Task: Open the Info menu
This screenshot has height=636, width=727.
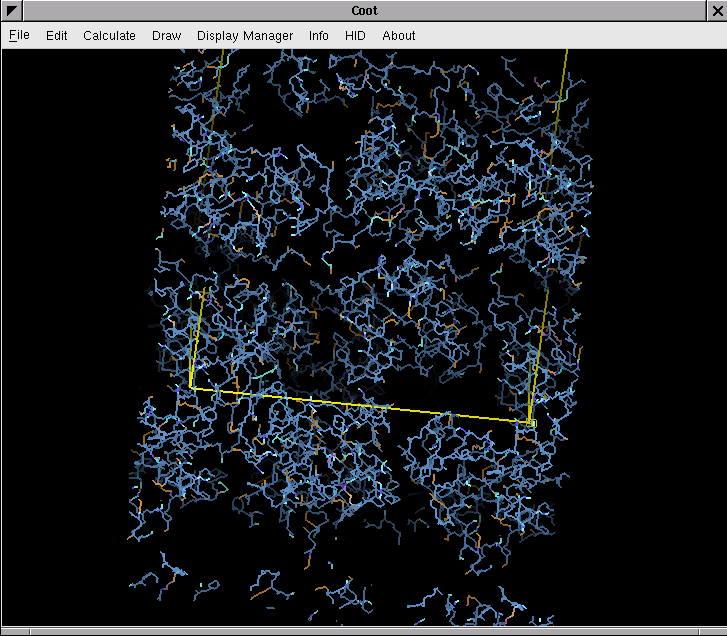Action: point(318,35)
